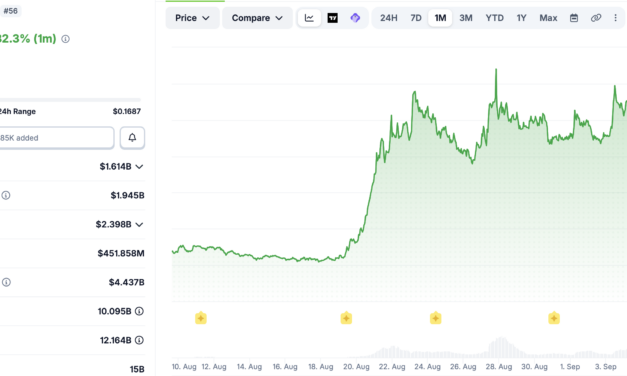Click the $451.858M value

pos(121,253)
